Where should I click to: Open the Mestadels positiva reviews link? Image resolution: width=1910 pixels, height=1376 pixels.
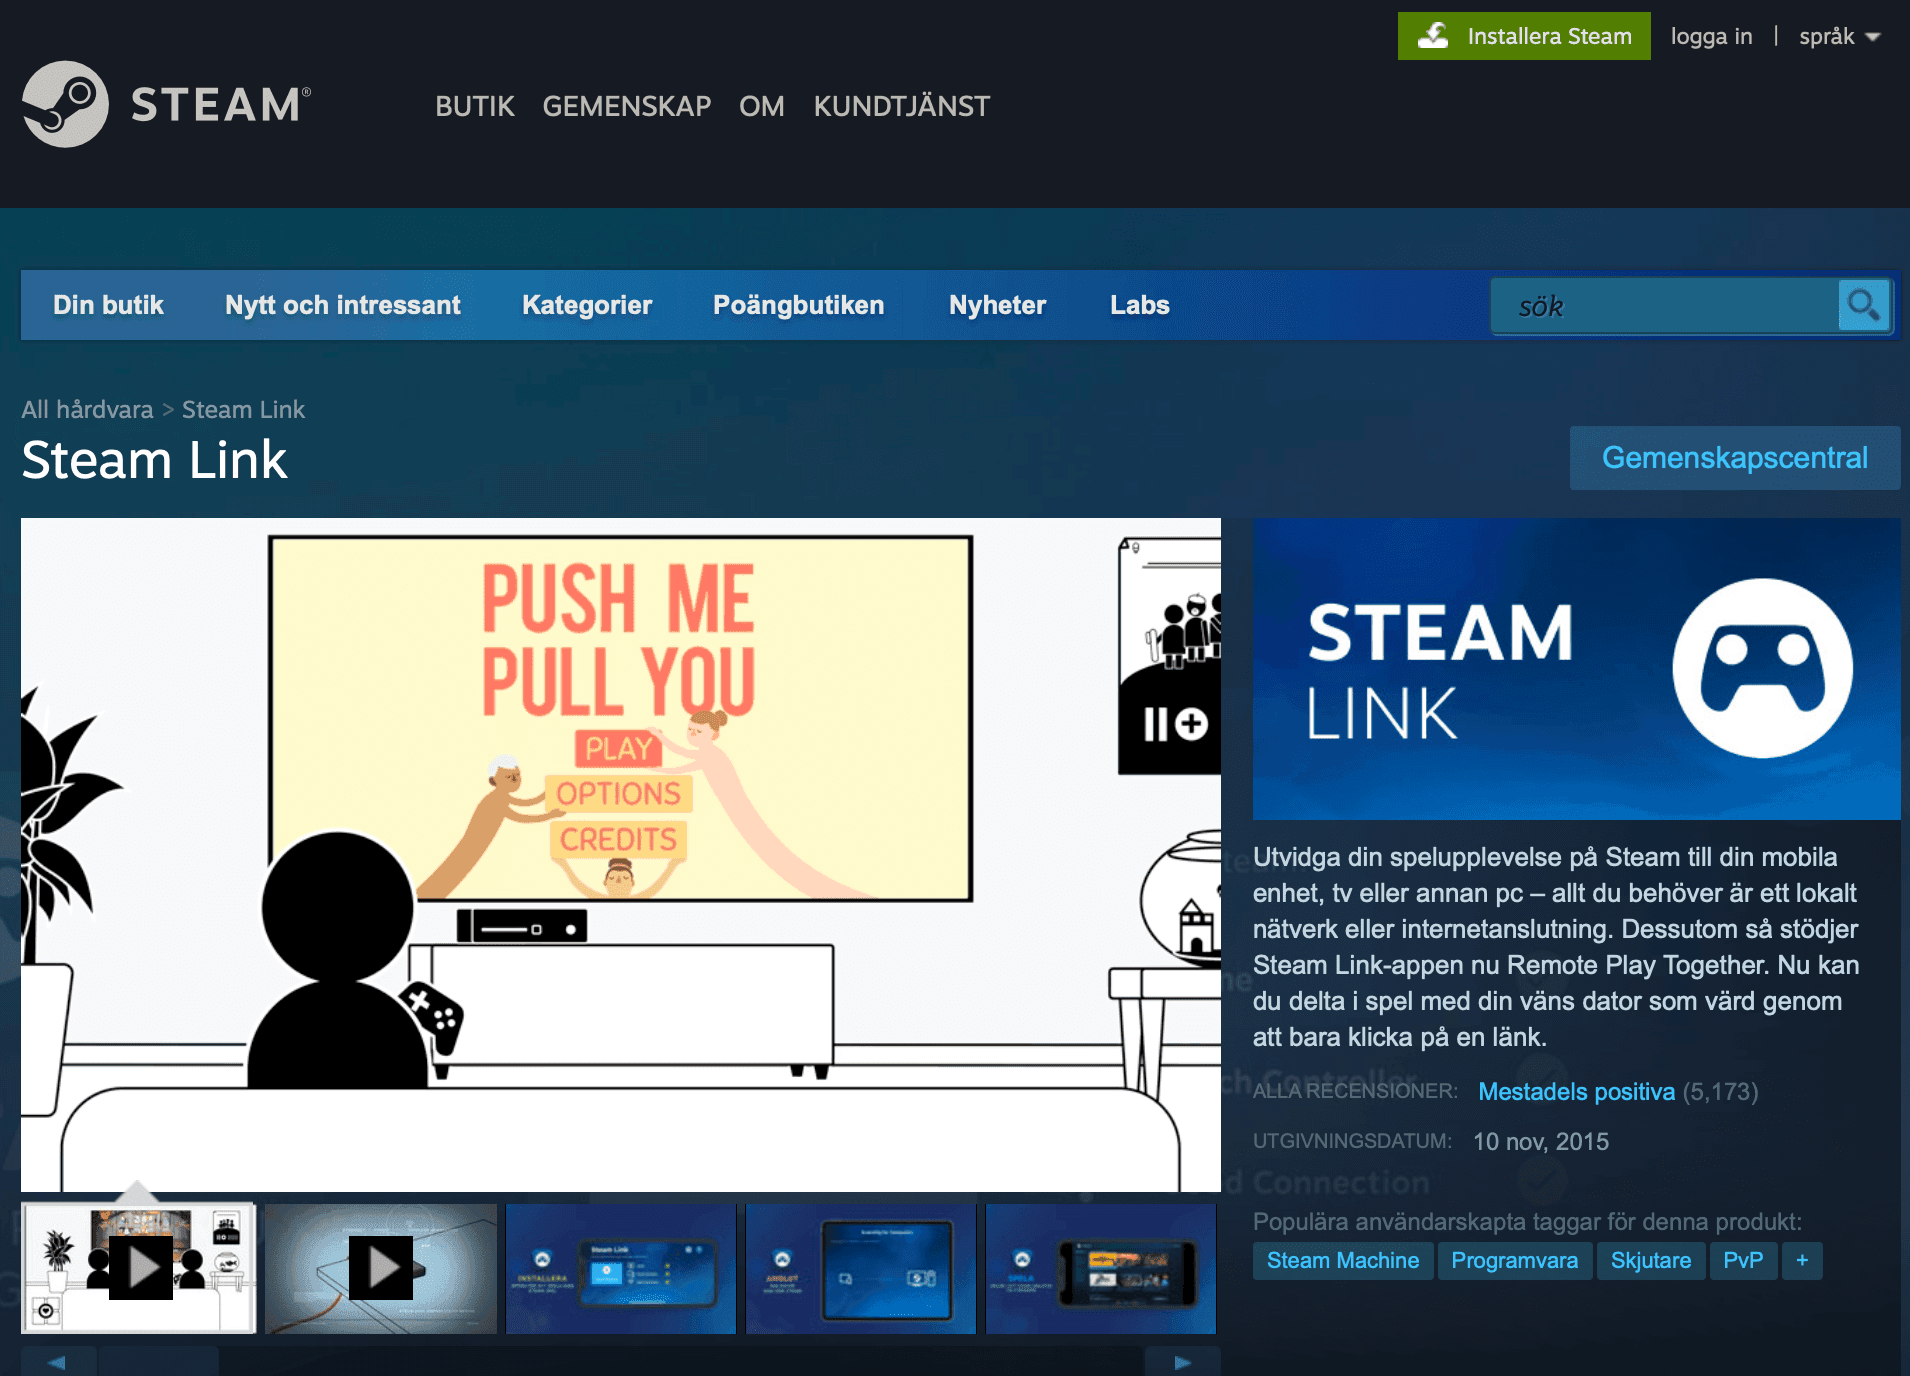point(1576,1091)
